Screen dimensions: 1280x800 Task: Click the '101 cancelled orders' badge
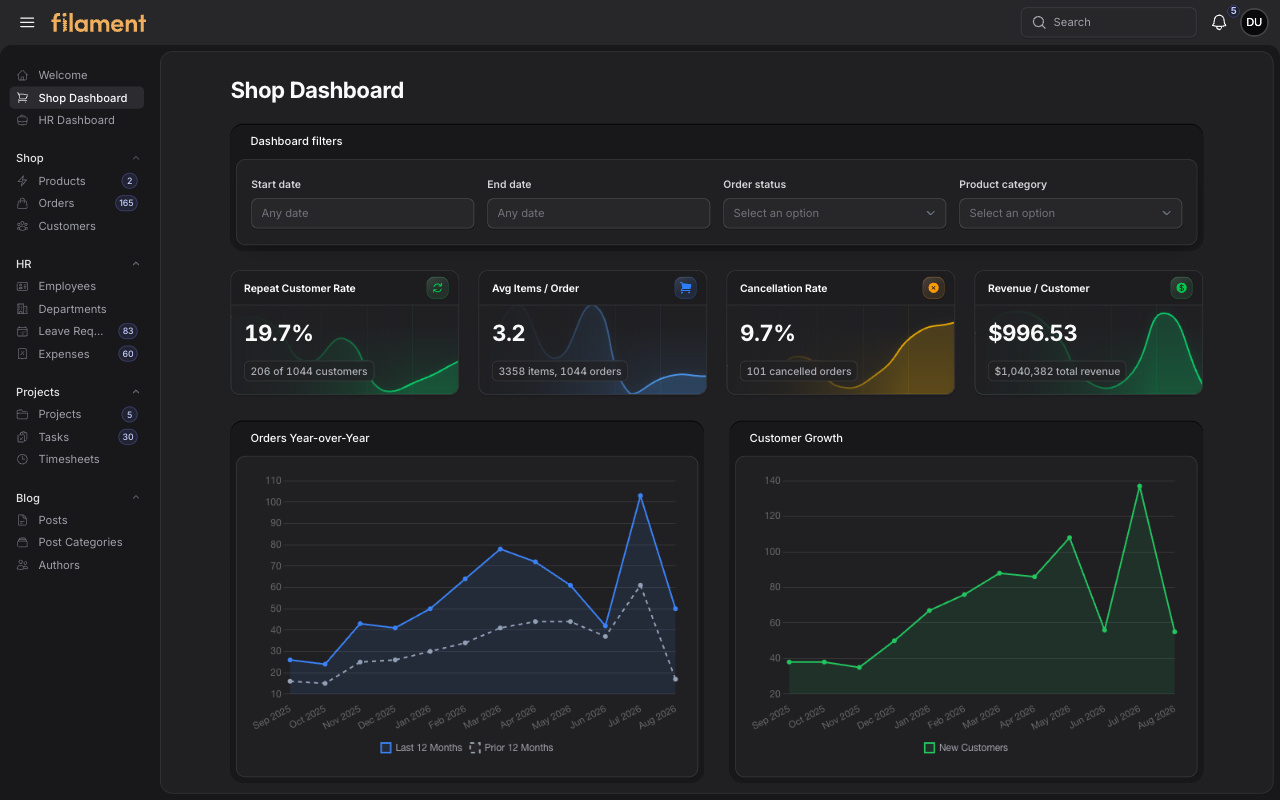(799, 371)
